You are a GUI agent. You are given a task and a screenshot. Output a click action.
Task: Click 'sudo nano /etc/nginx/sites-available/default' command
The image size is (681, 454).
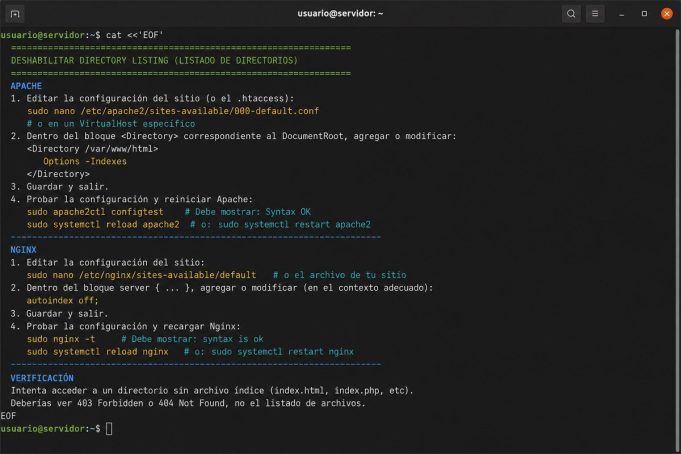tap(142, 275)
